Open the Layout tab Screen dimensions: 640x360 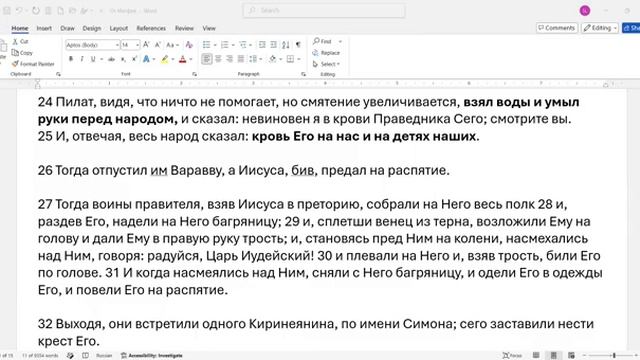[x=119, y=28]
